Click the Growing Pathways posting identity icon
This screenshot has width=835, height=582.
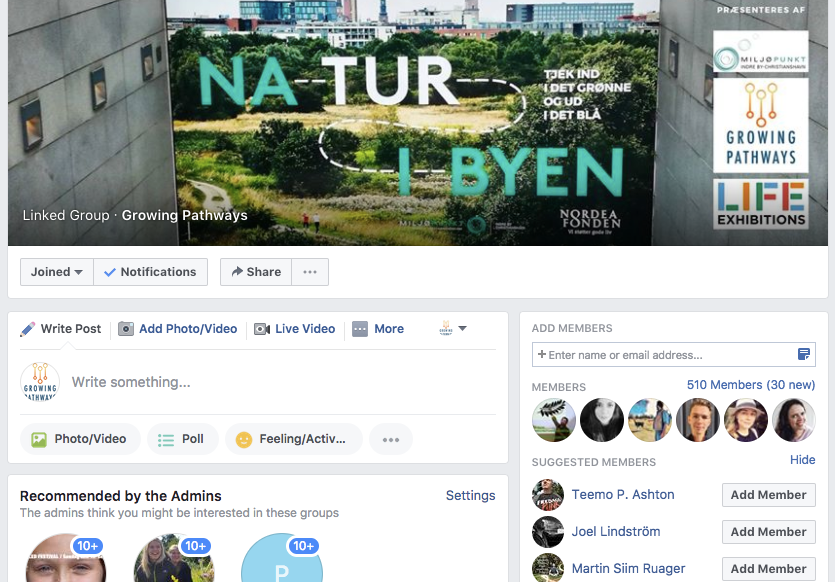tap(446, 328)
